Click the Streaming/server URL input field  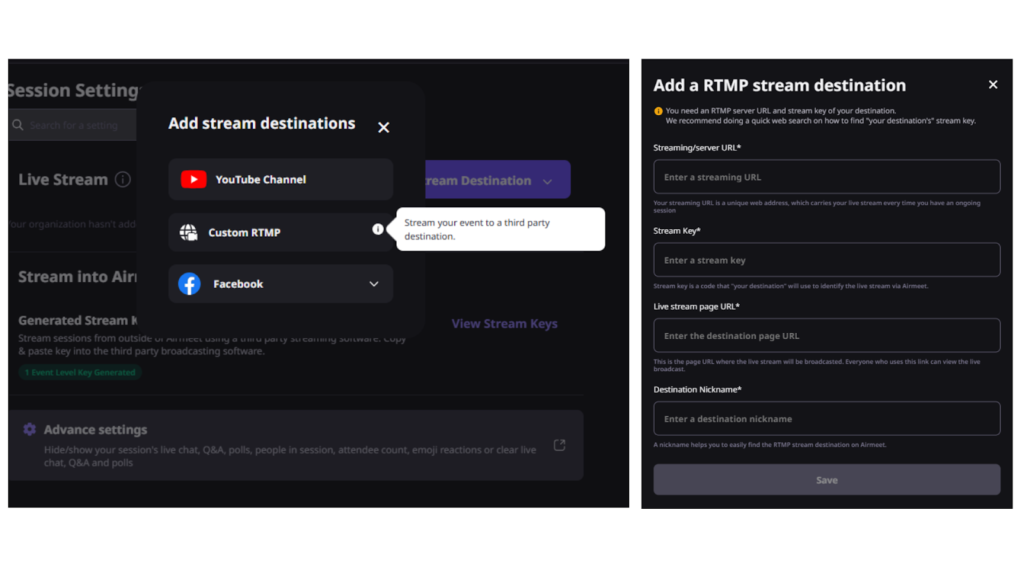pos(826,176)
